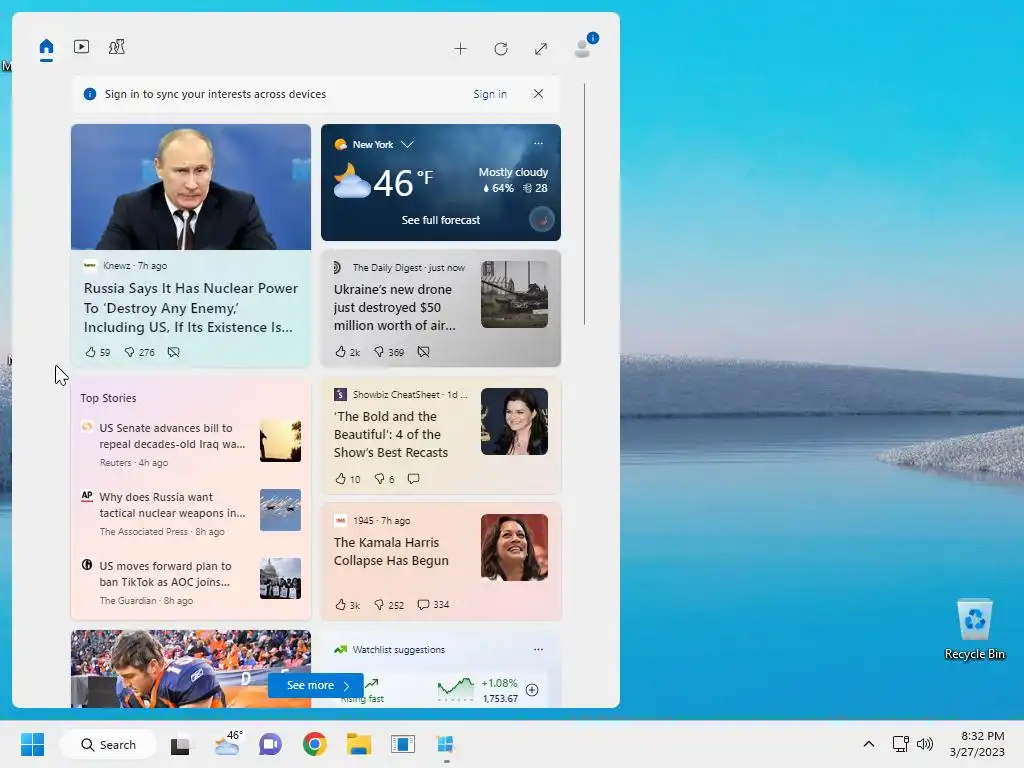This screenshot has width=1024, height=768.
Task: Expand the New York location dropdown
Action: click(408, 144)
